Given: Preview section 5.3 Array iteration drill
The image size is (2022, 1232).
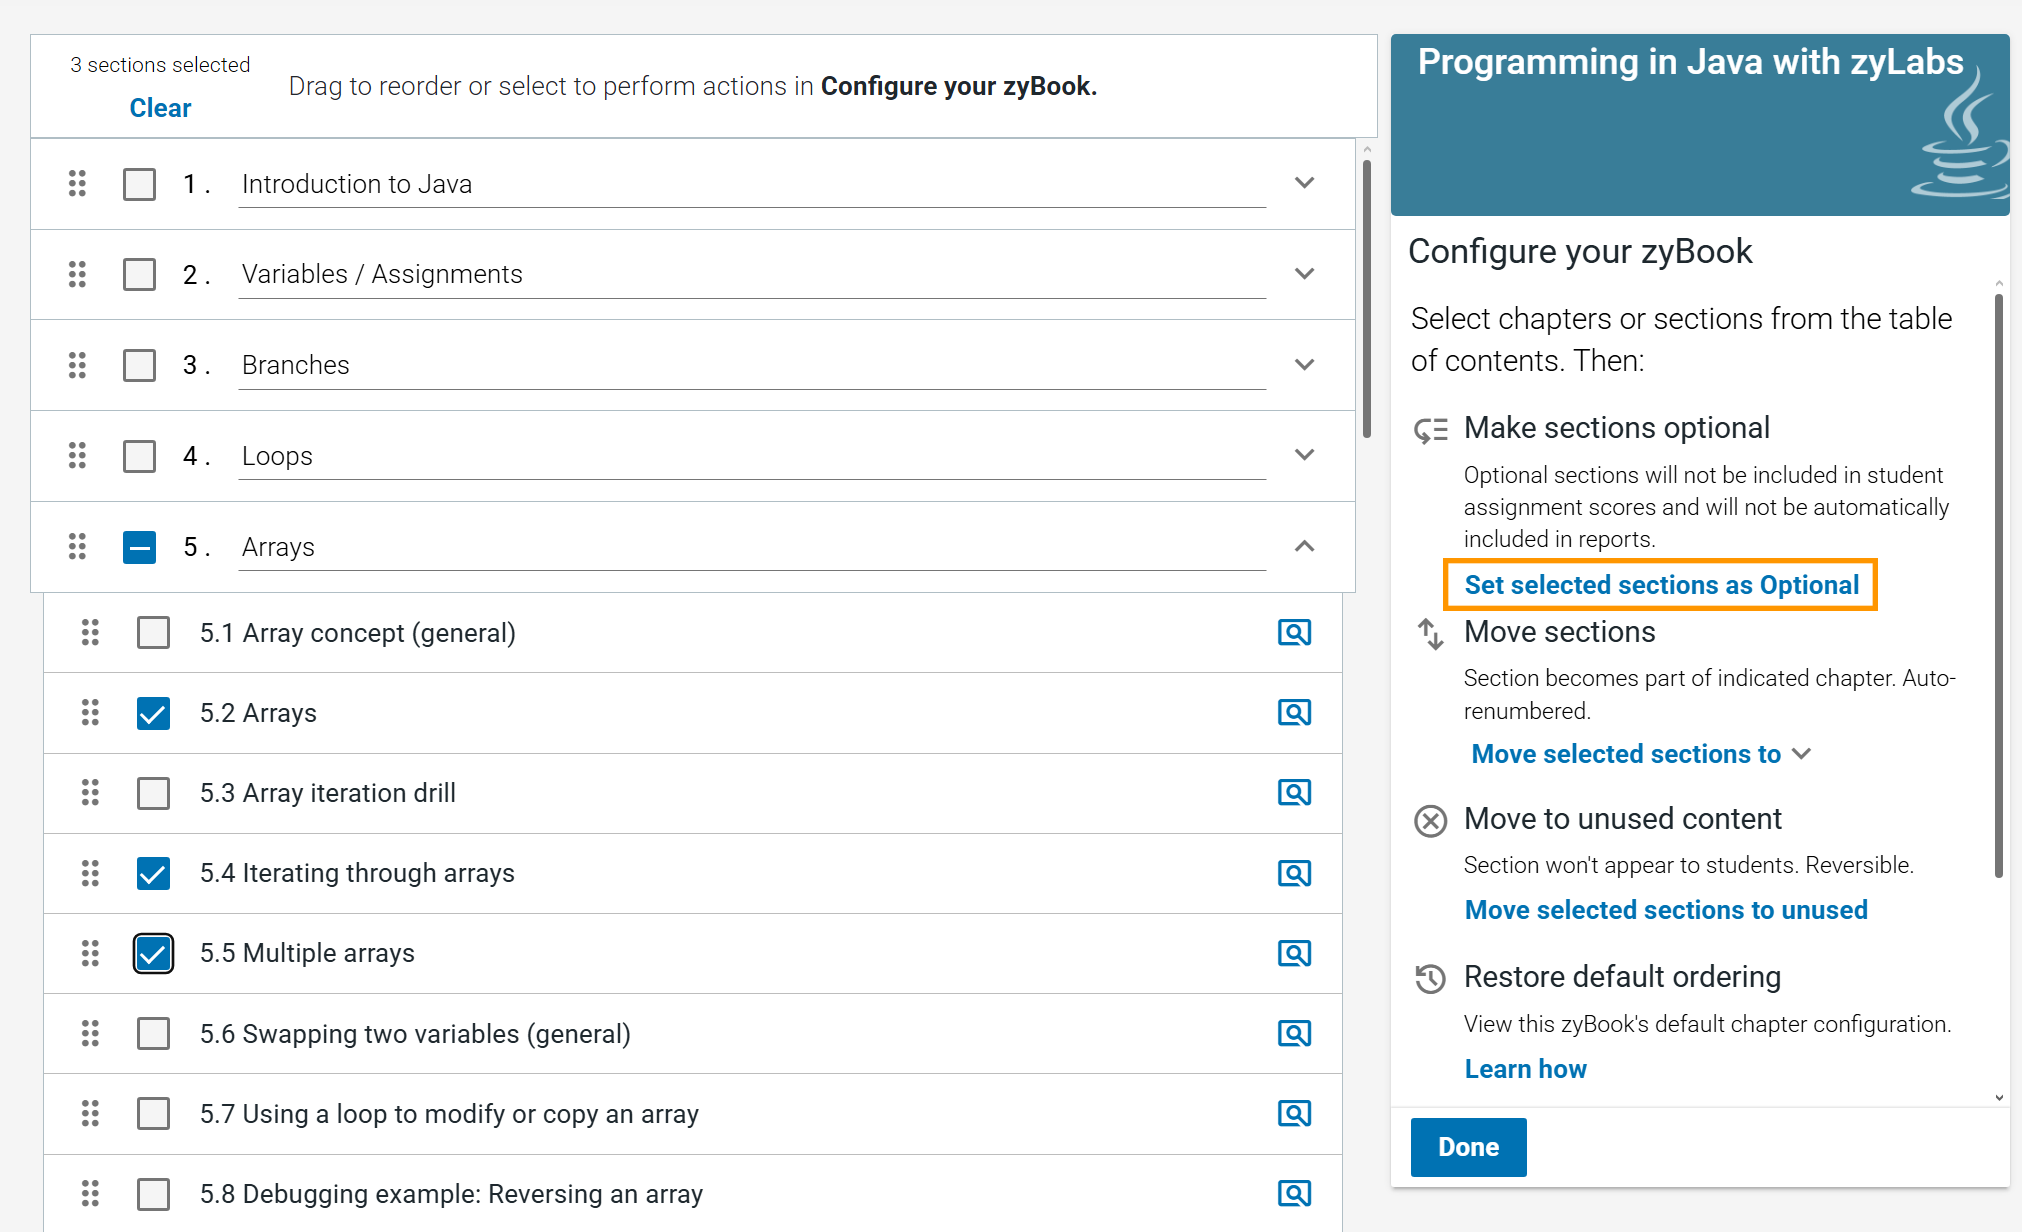Looking at the screenshot, I should click(1294, 792).
